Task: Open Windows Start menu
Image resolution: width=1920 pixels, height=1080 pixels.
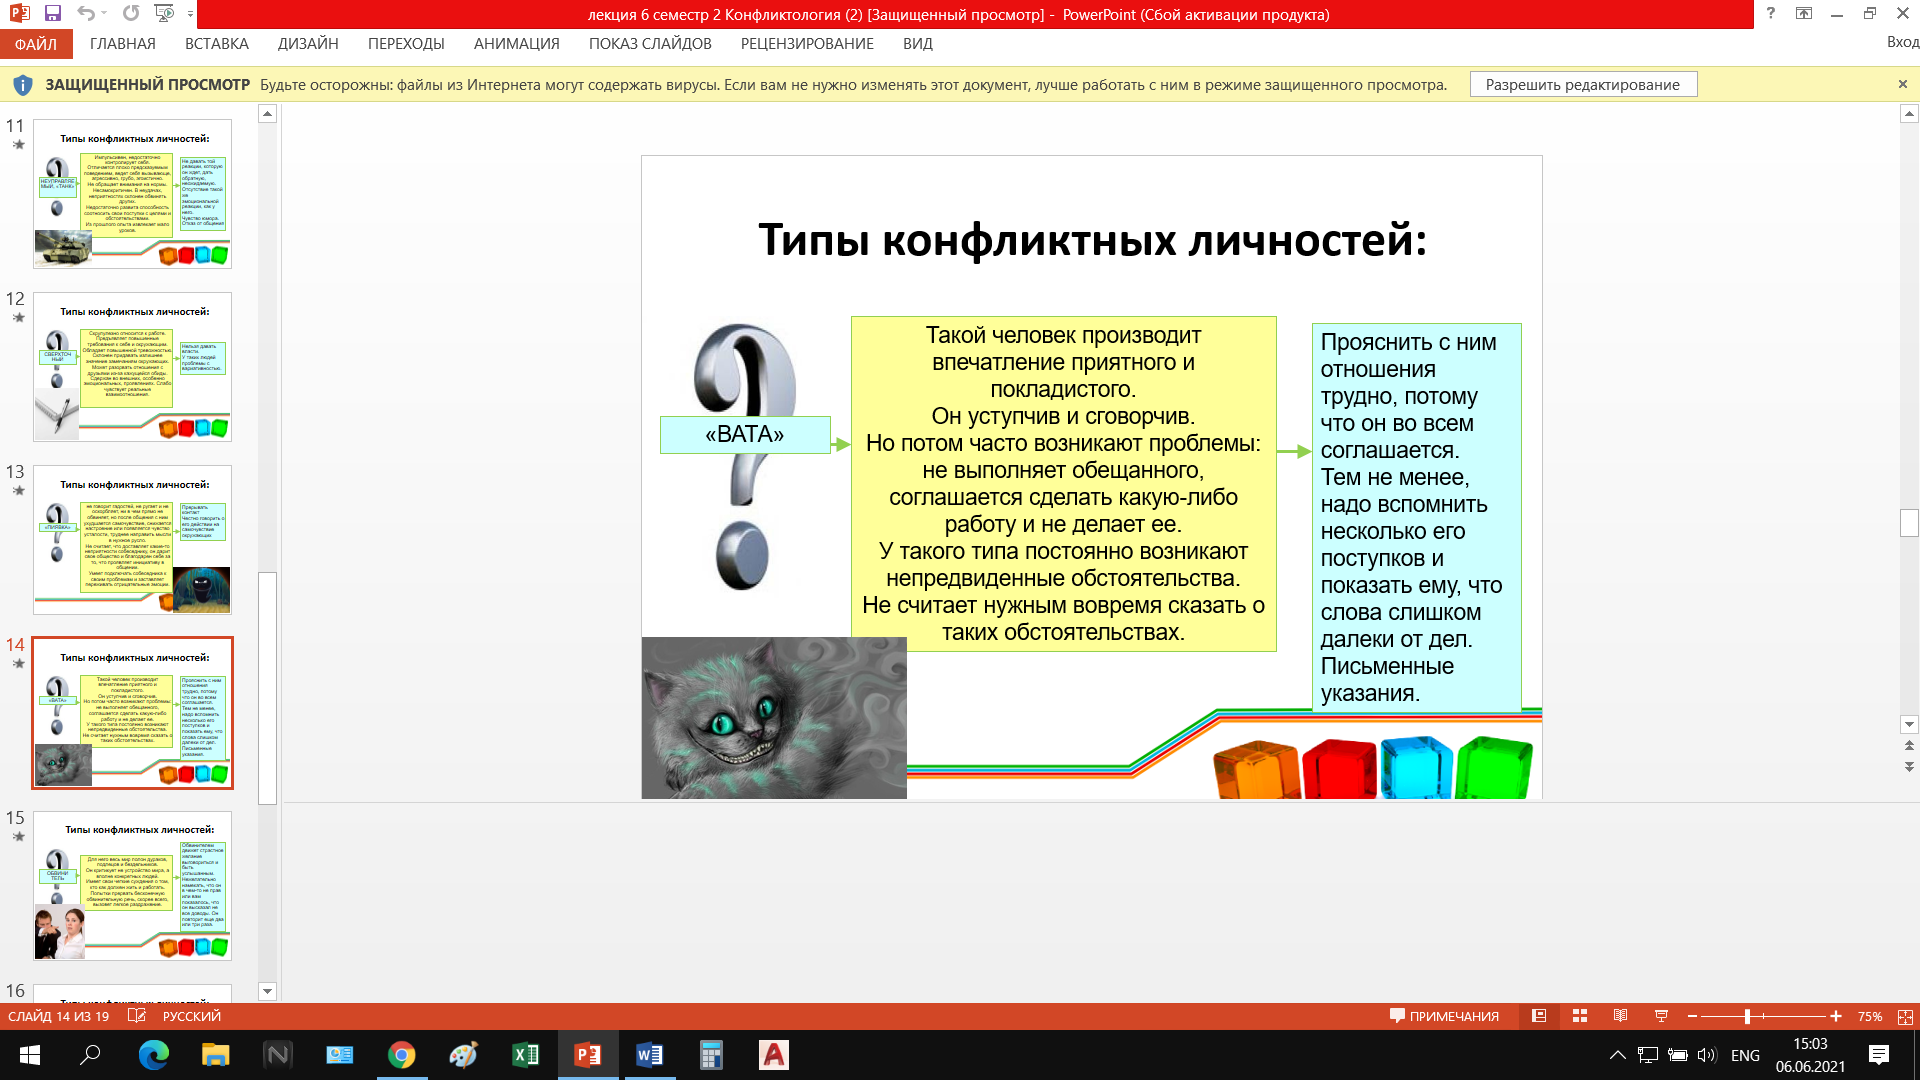Action: pyautogui.click(x=29, y=1055)
